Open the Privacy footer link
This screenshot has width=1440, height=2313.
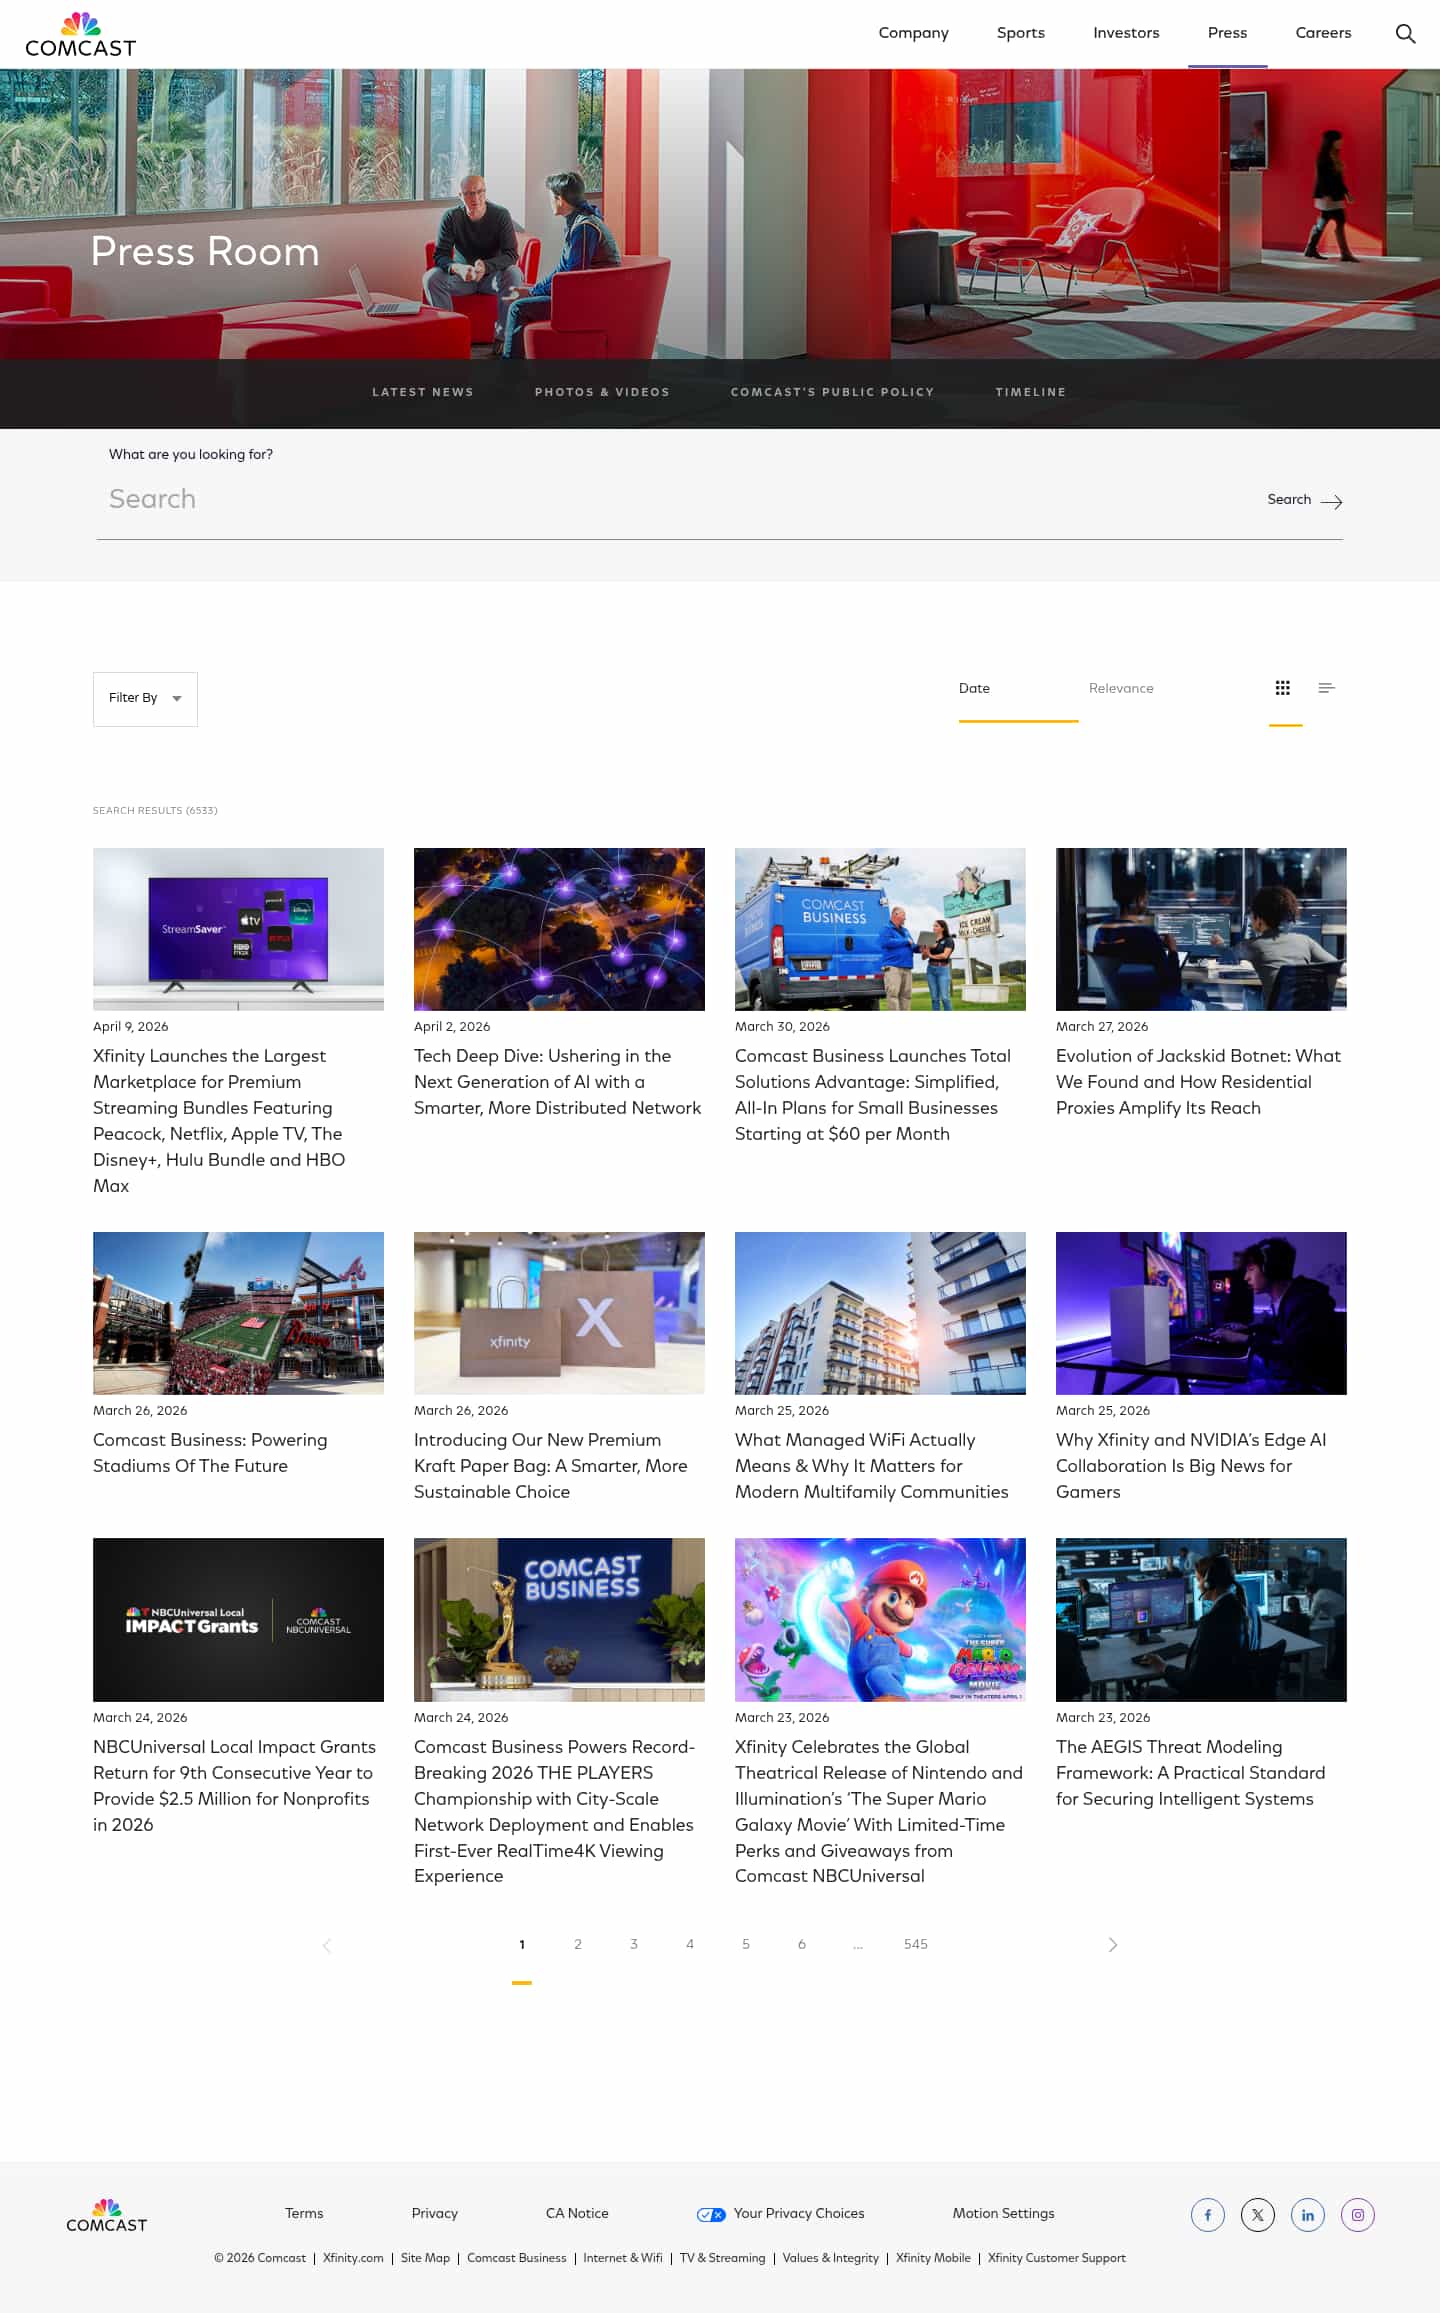pyautogui.click(x=435, y=2214)
